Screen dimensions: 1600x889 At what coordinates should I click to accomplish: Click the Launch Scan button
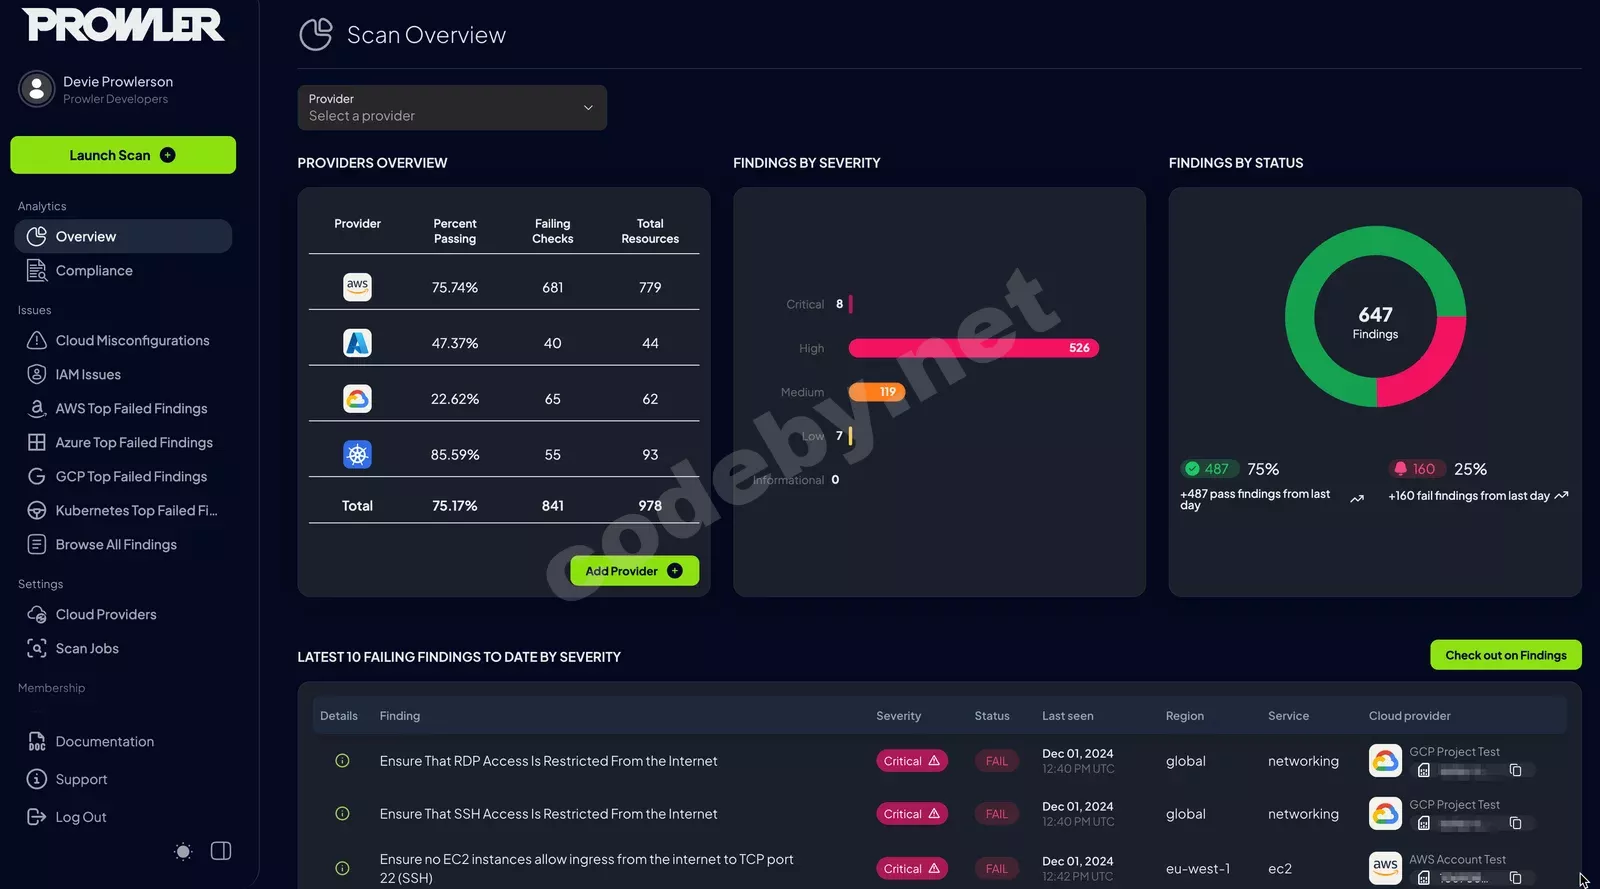(x=123, y=155)
